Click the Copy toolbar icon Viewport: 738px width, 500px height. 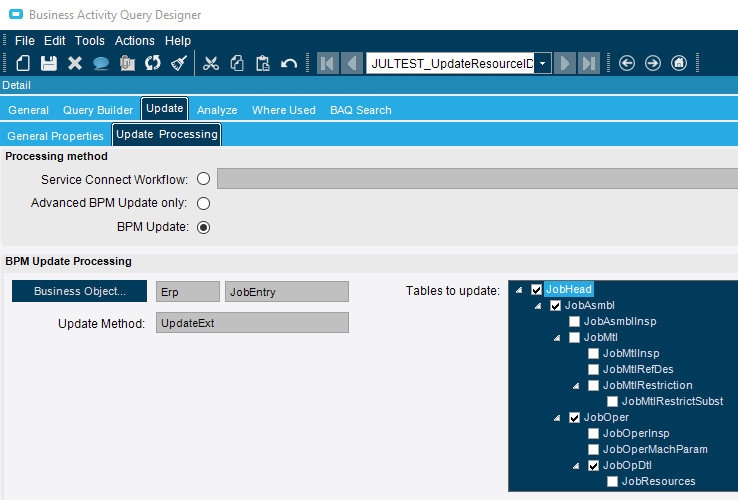point(237,63)
